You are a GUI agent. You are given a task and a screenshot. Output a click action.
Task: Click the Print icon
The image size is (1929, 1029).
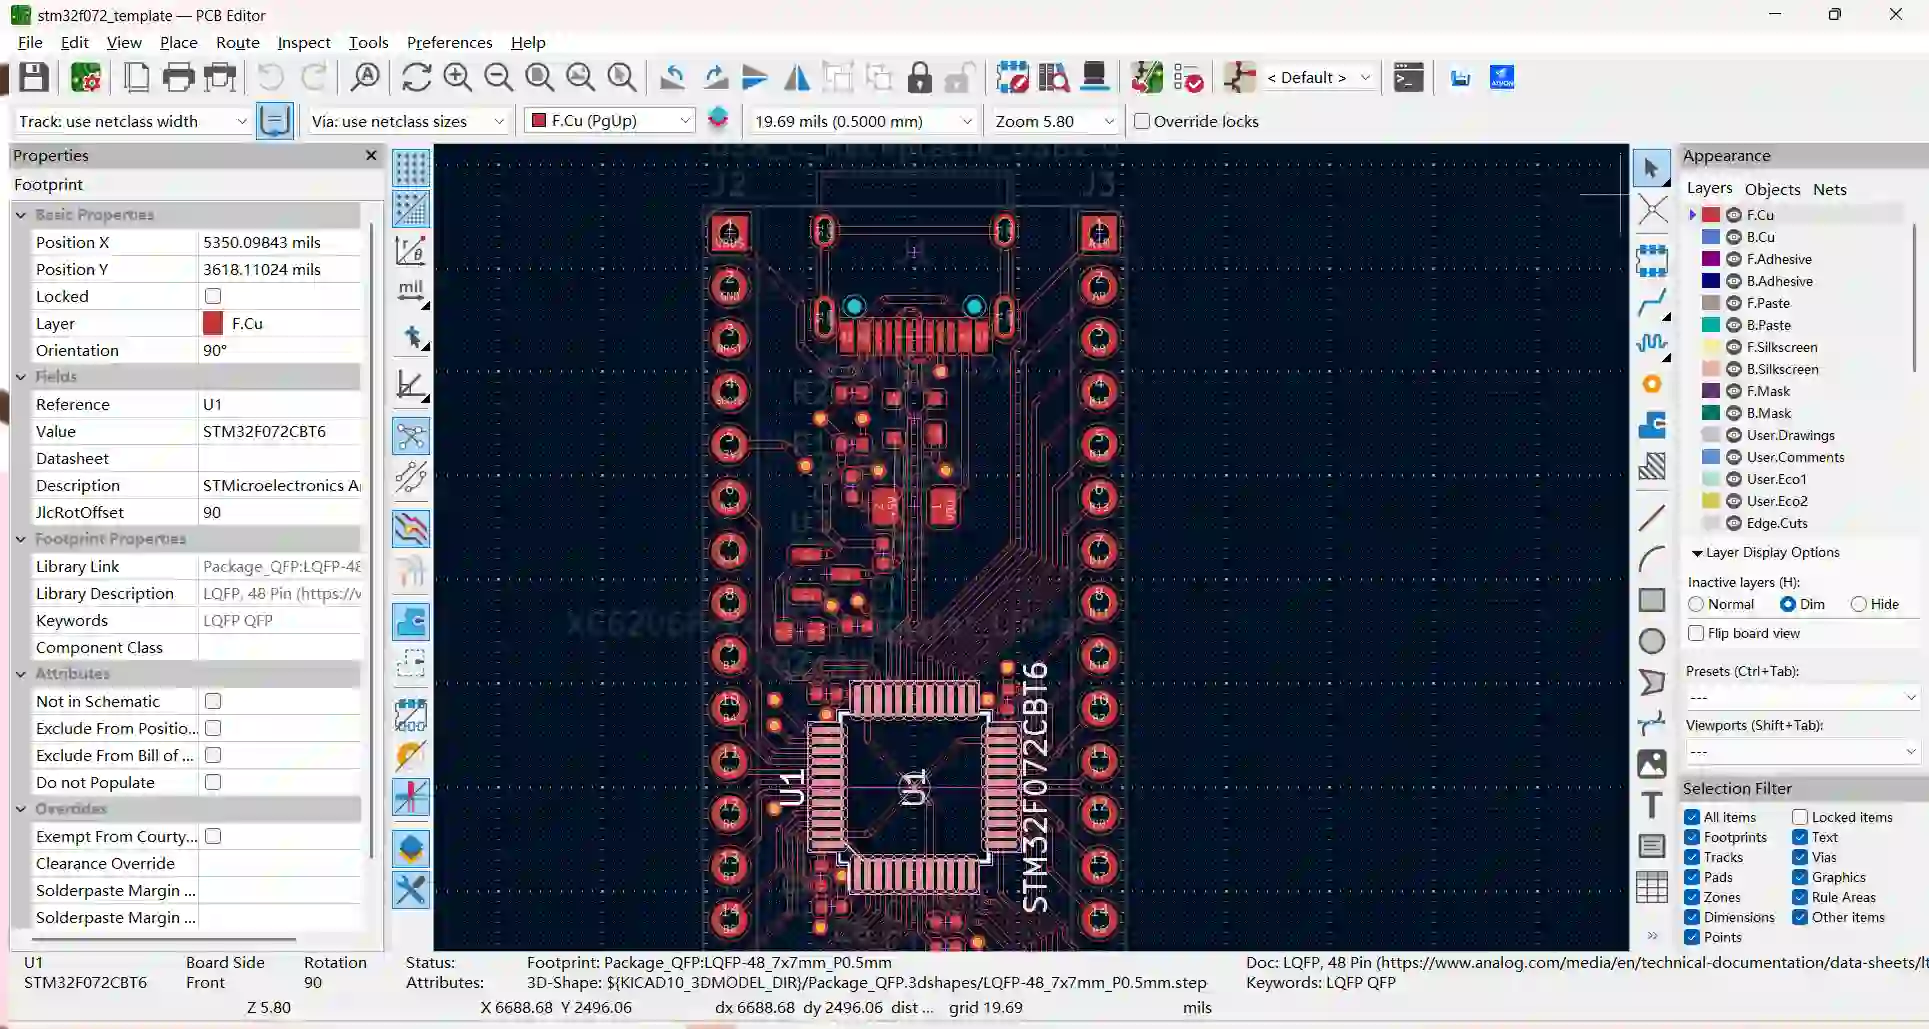coord(178,77)
